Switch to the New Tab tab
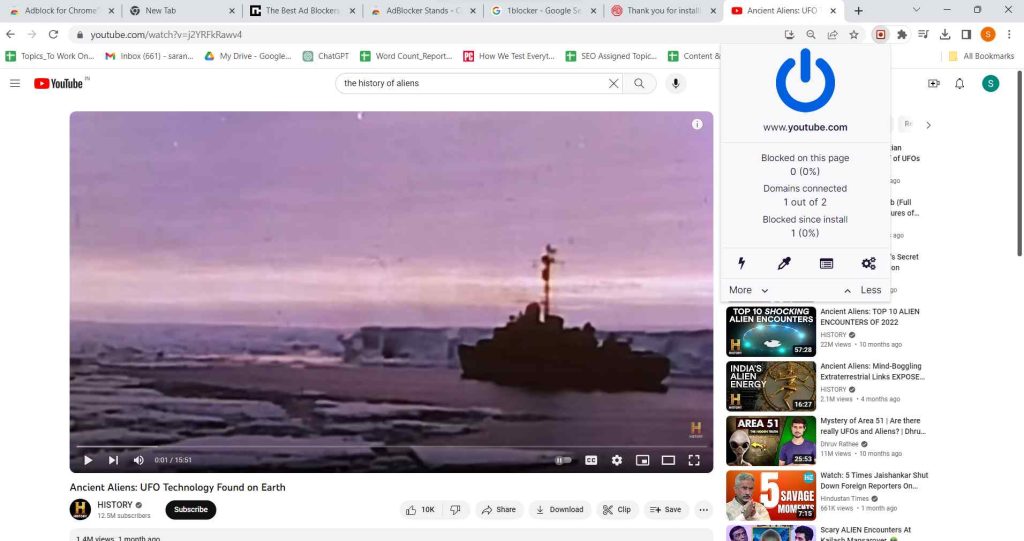This screenshot has height=541, width=1024. tap(180, 10)
